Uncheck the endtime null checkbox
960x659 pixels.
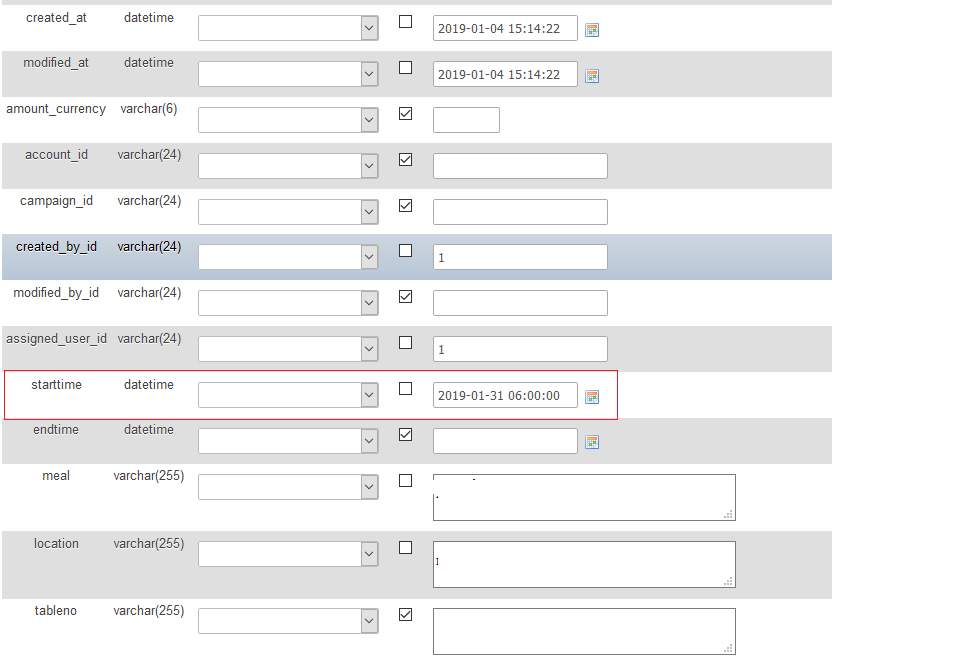[405, 435]
